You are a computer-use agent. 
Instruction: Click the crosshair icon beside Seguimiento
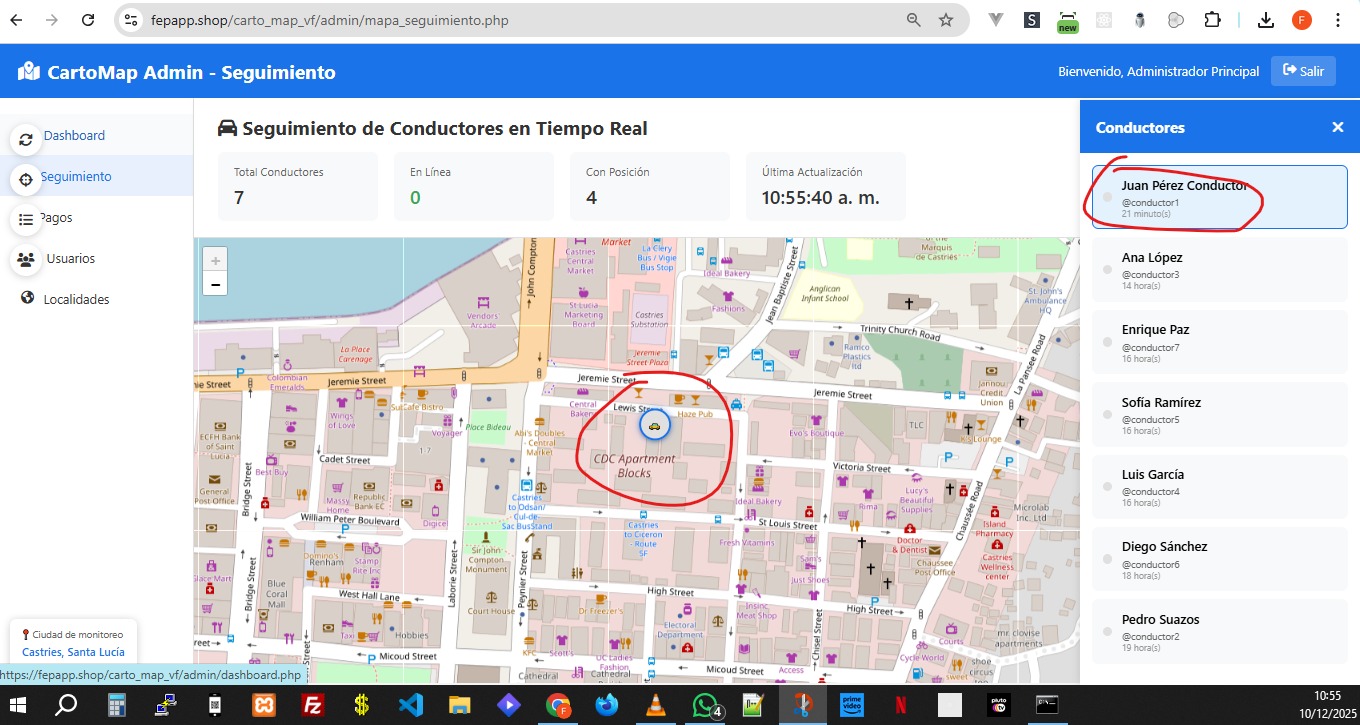pyautogui.click(x=26, y=180)
